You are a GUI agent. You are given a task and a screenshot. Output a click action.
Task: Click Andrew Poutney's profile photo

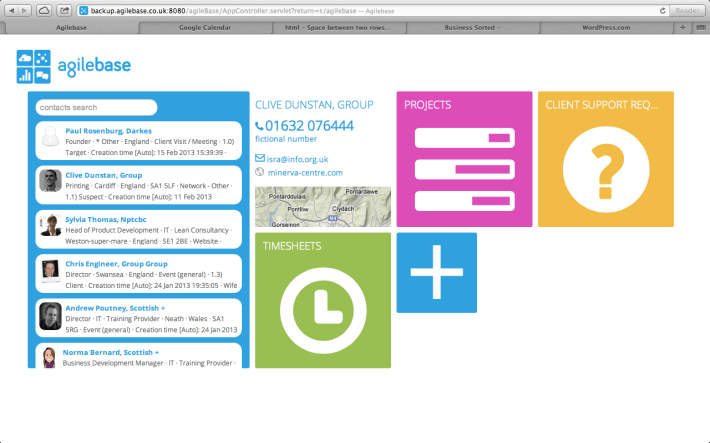50,316
